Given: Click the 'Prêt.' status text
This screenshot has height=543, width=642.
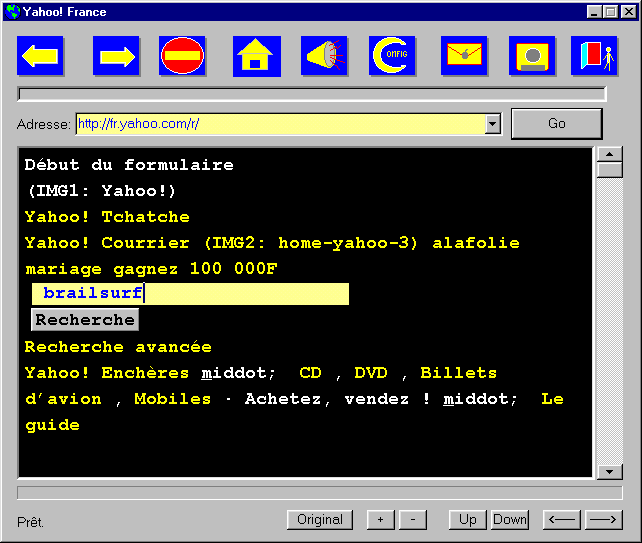Looking at the screenshot, I should [30, 522].
